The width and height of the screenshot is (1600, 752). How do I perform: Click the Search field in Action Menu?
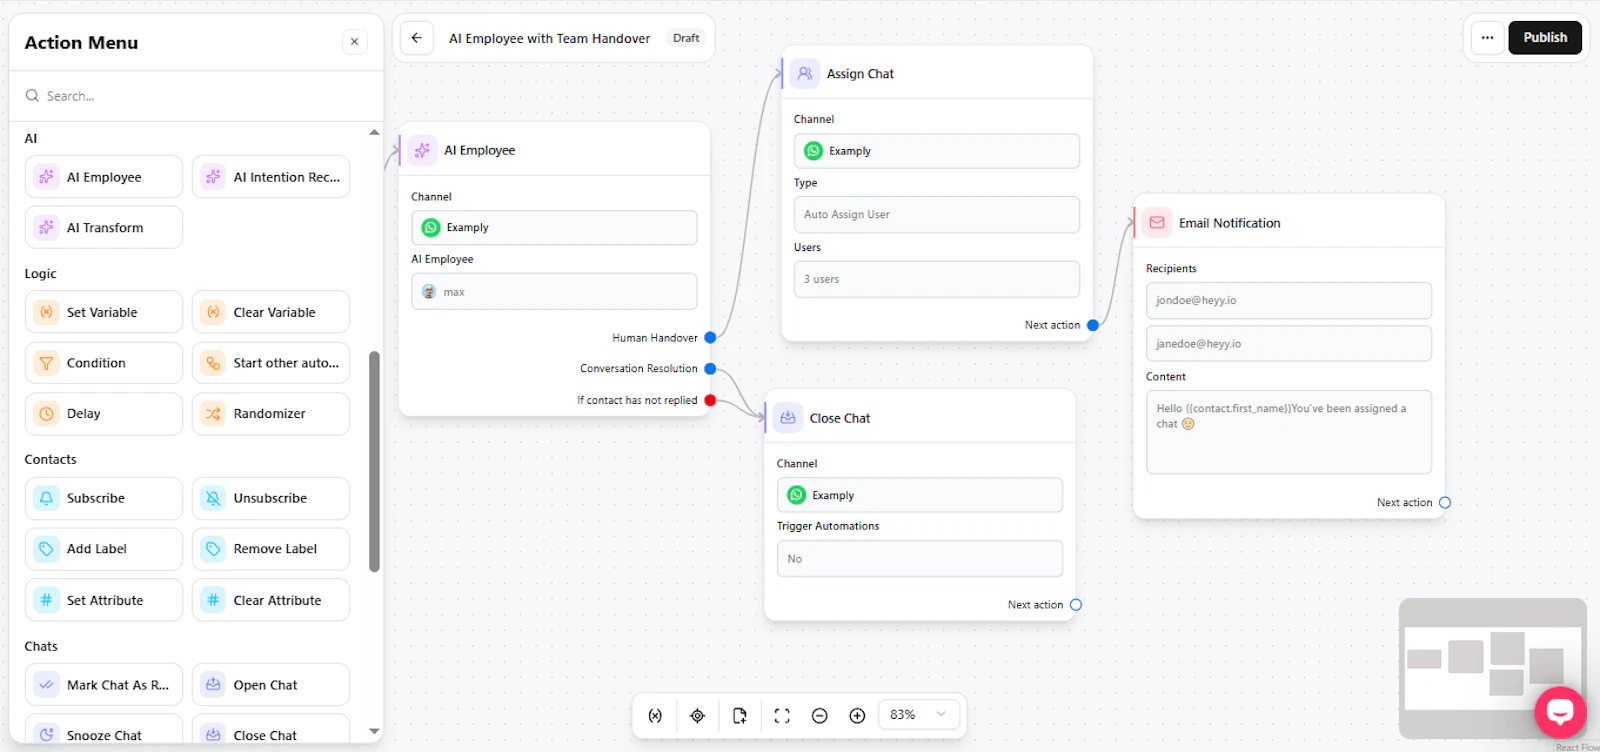(x=197, y=96)
